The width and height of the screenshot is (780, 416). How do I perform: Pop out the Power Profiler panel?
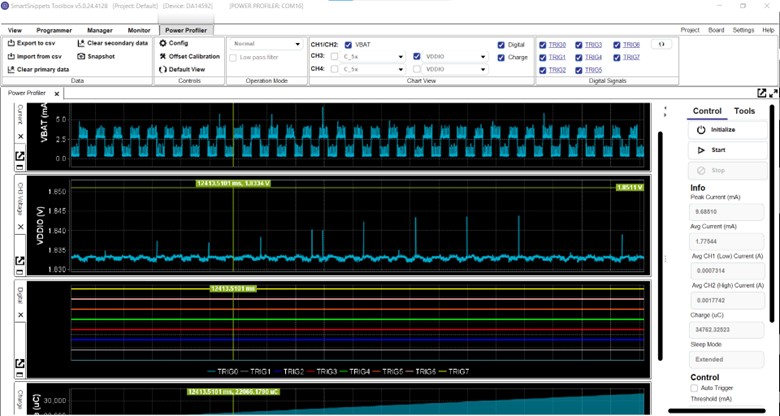pos(762,93)
